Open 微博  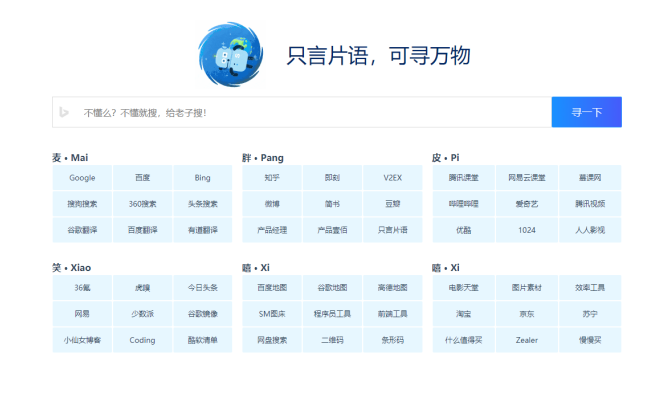coord(272,204)
